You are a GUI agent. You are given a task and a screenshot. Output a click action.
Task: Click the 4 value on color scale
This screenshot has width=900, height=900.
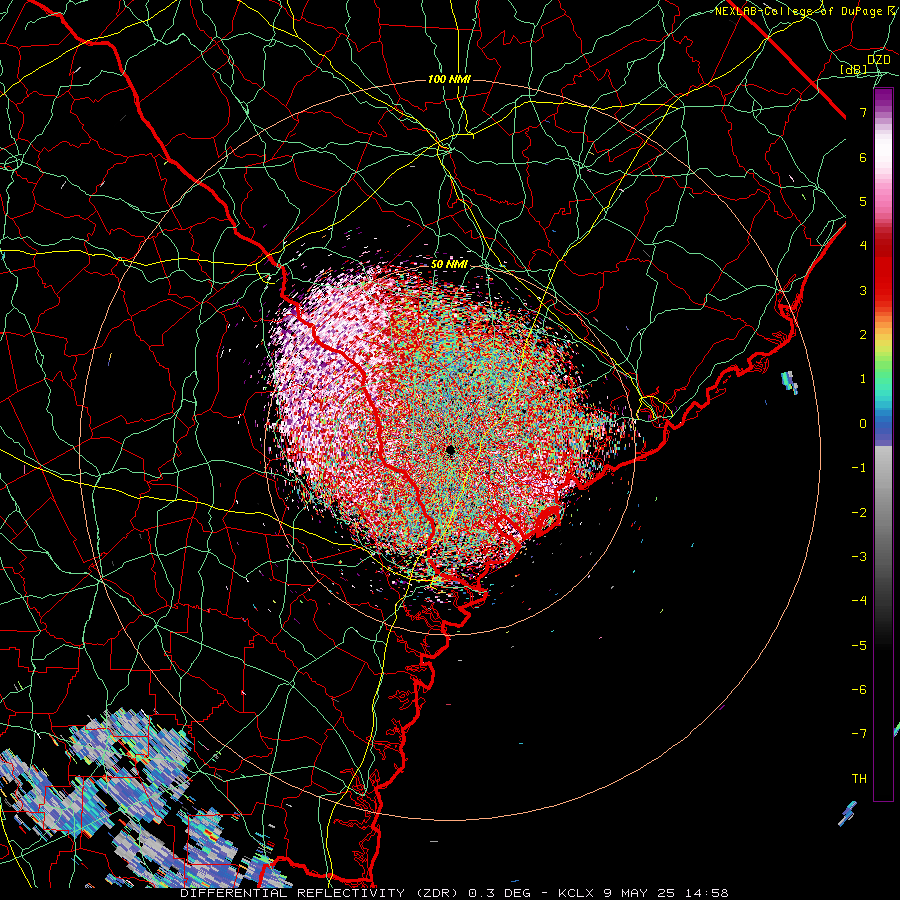863,246
